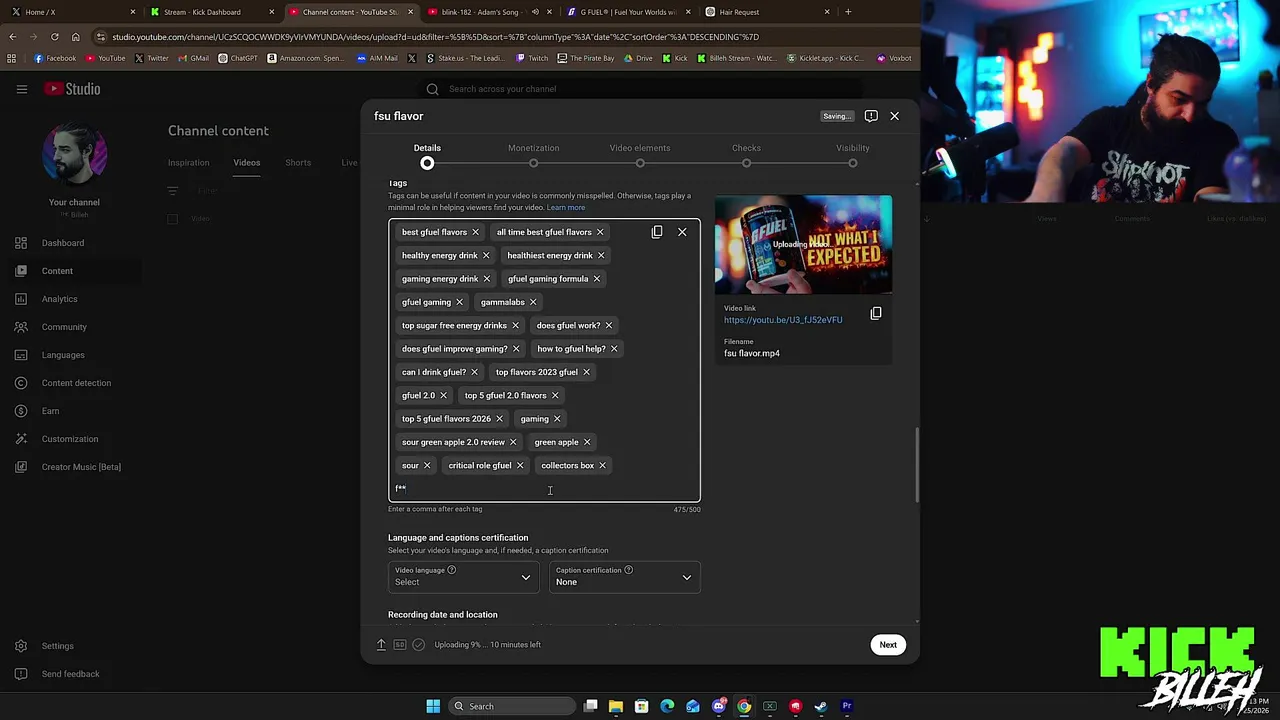This screenshot has height=720, width=1280.
Task: Remove the 'gaming' tag
Action: (557, 419)
